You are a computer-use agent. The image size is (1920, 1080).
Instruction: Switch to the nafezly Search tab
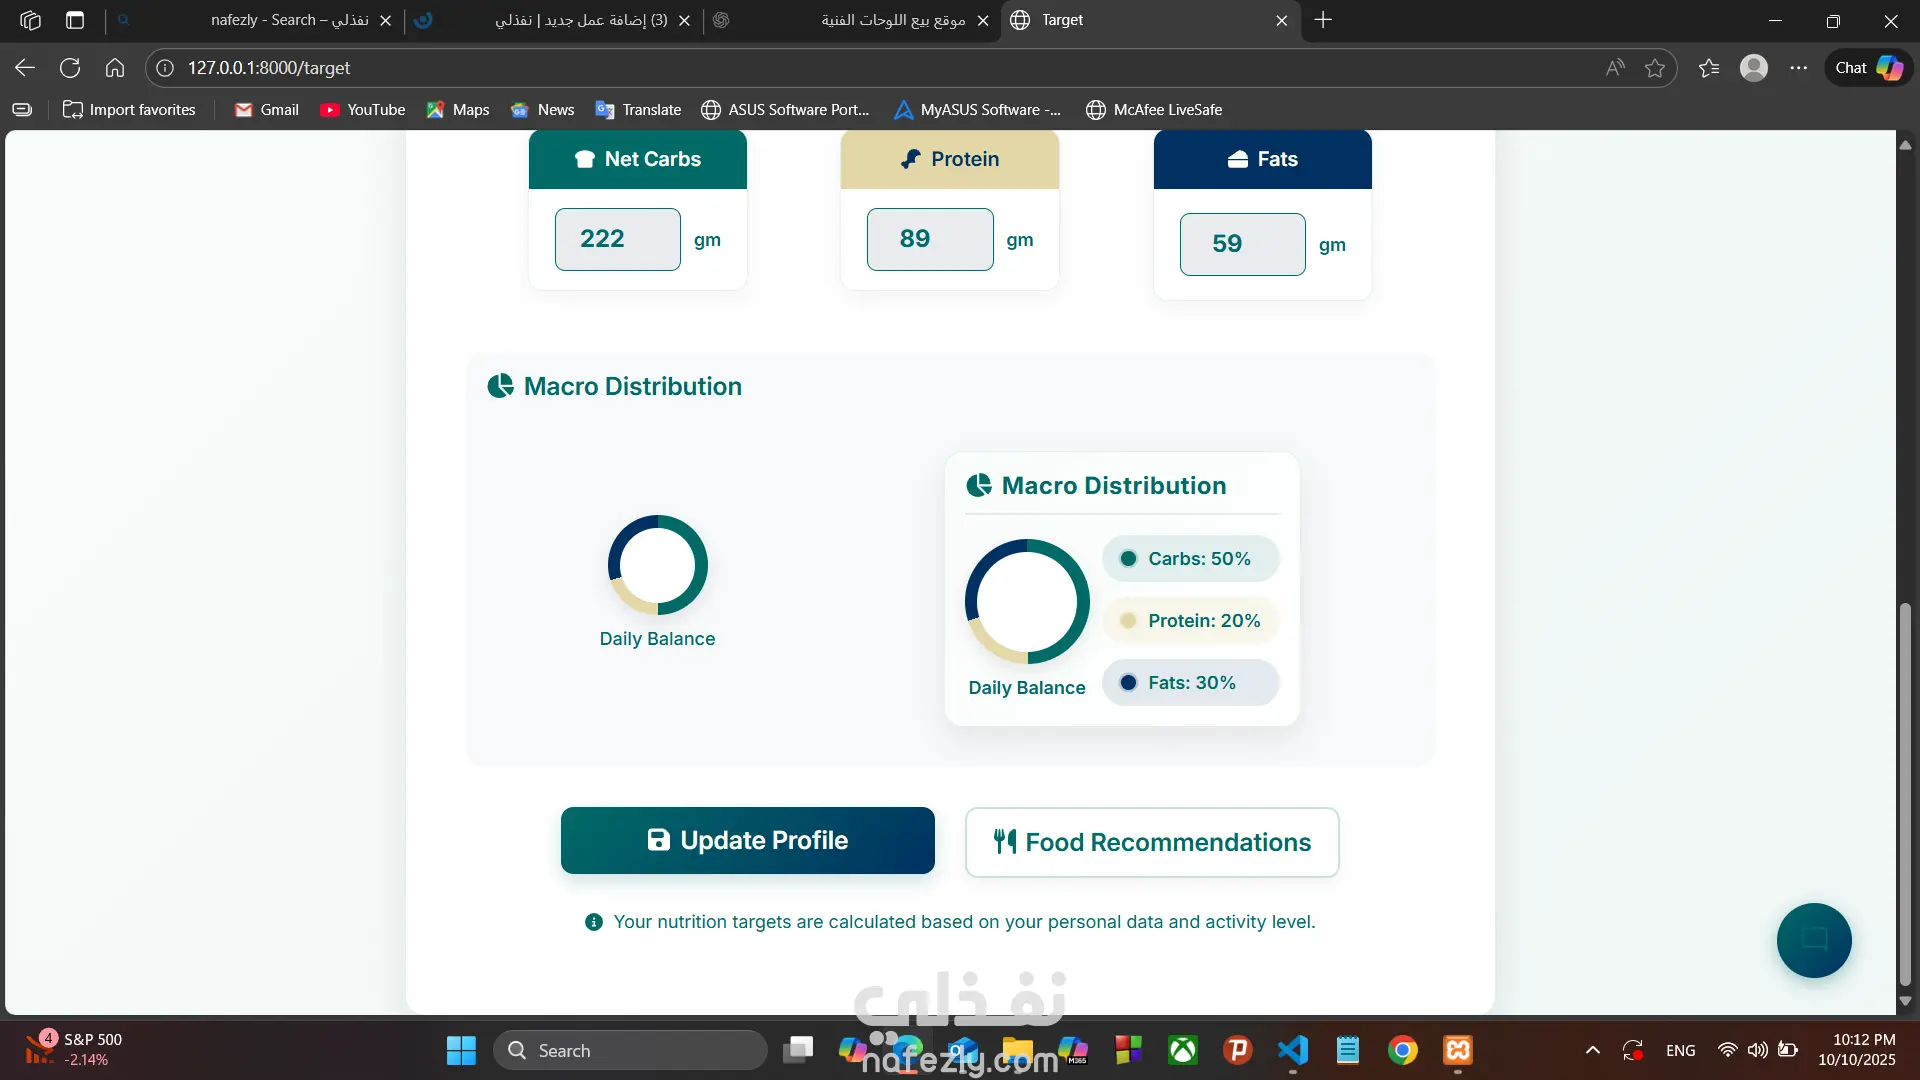click(x=290, y=20)
